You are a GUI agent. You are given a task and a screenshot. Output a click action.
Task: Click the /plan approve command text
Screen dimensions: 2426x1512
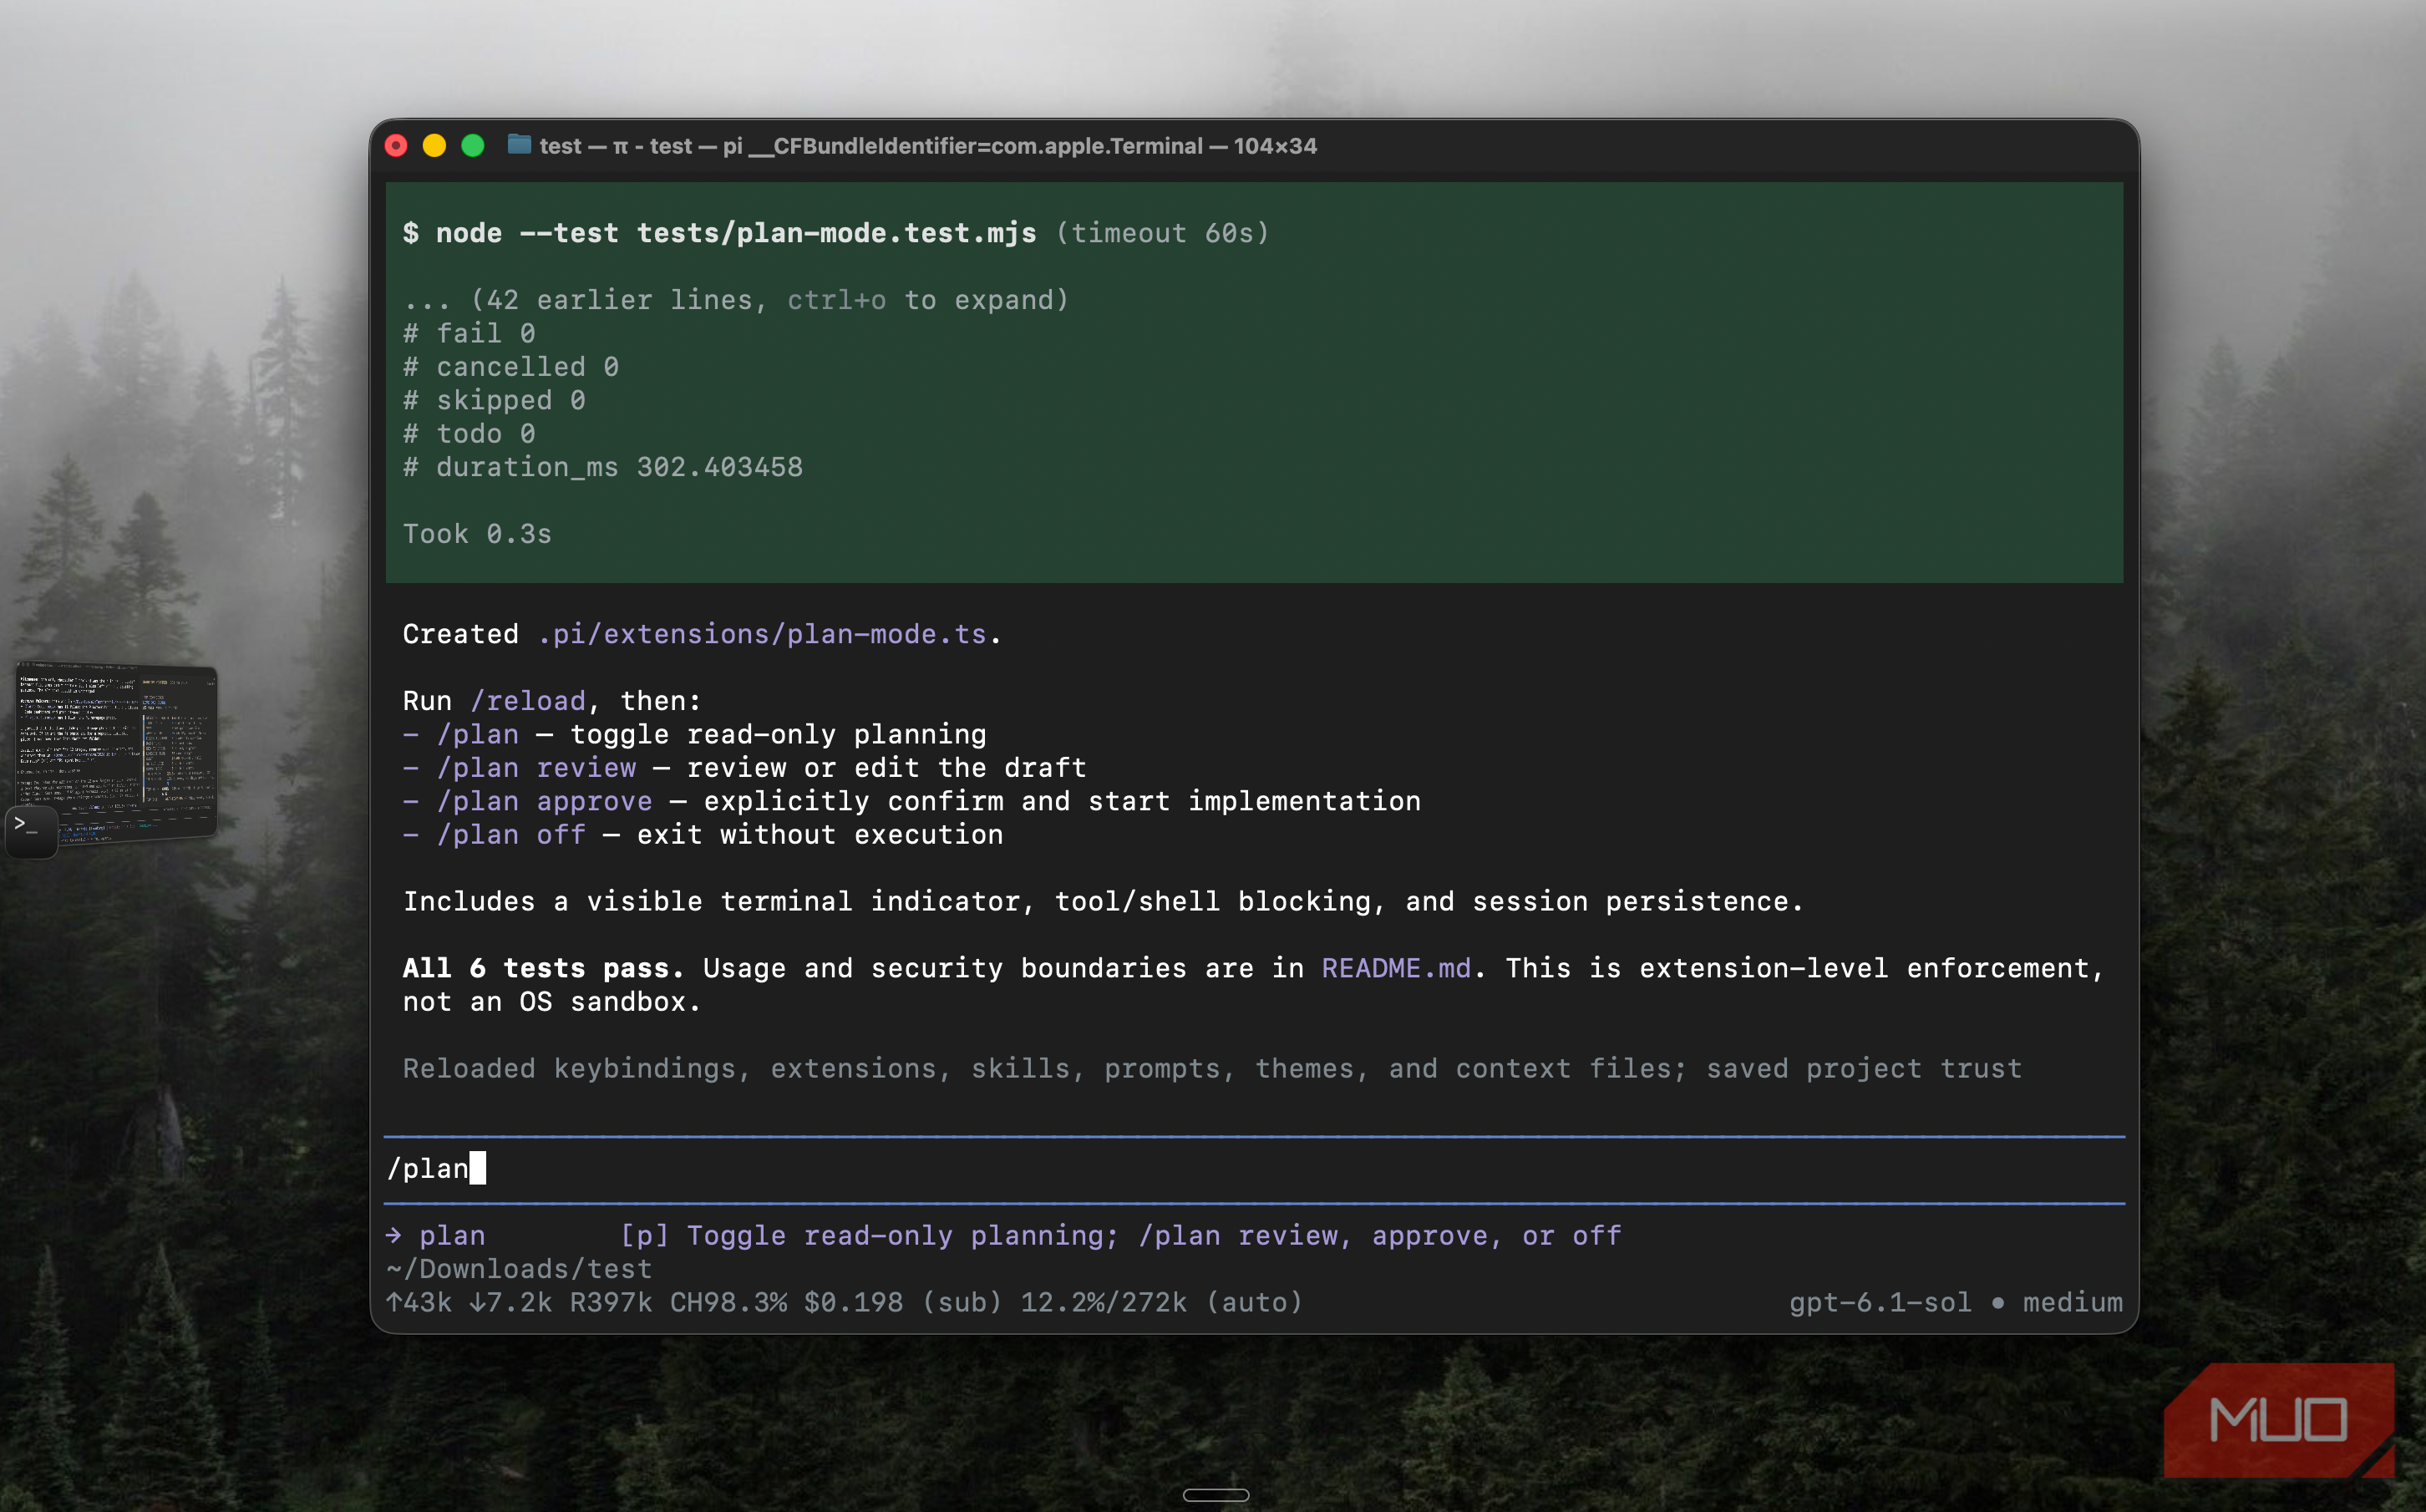pyautogui.click(x=544, y=801)
